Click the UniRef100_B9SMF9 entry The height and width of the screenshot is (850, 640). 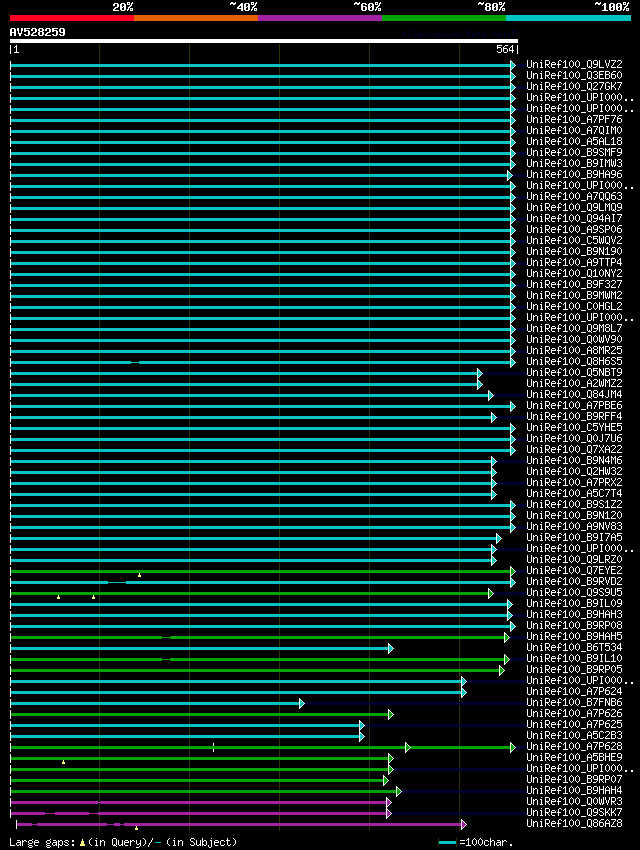coord(574,152)
